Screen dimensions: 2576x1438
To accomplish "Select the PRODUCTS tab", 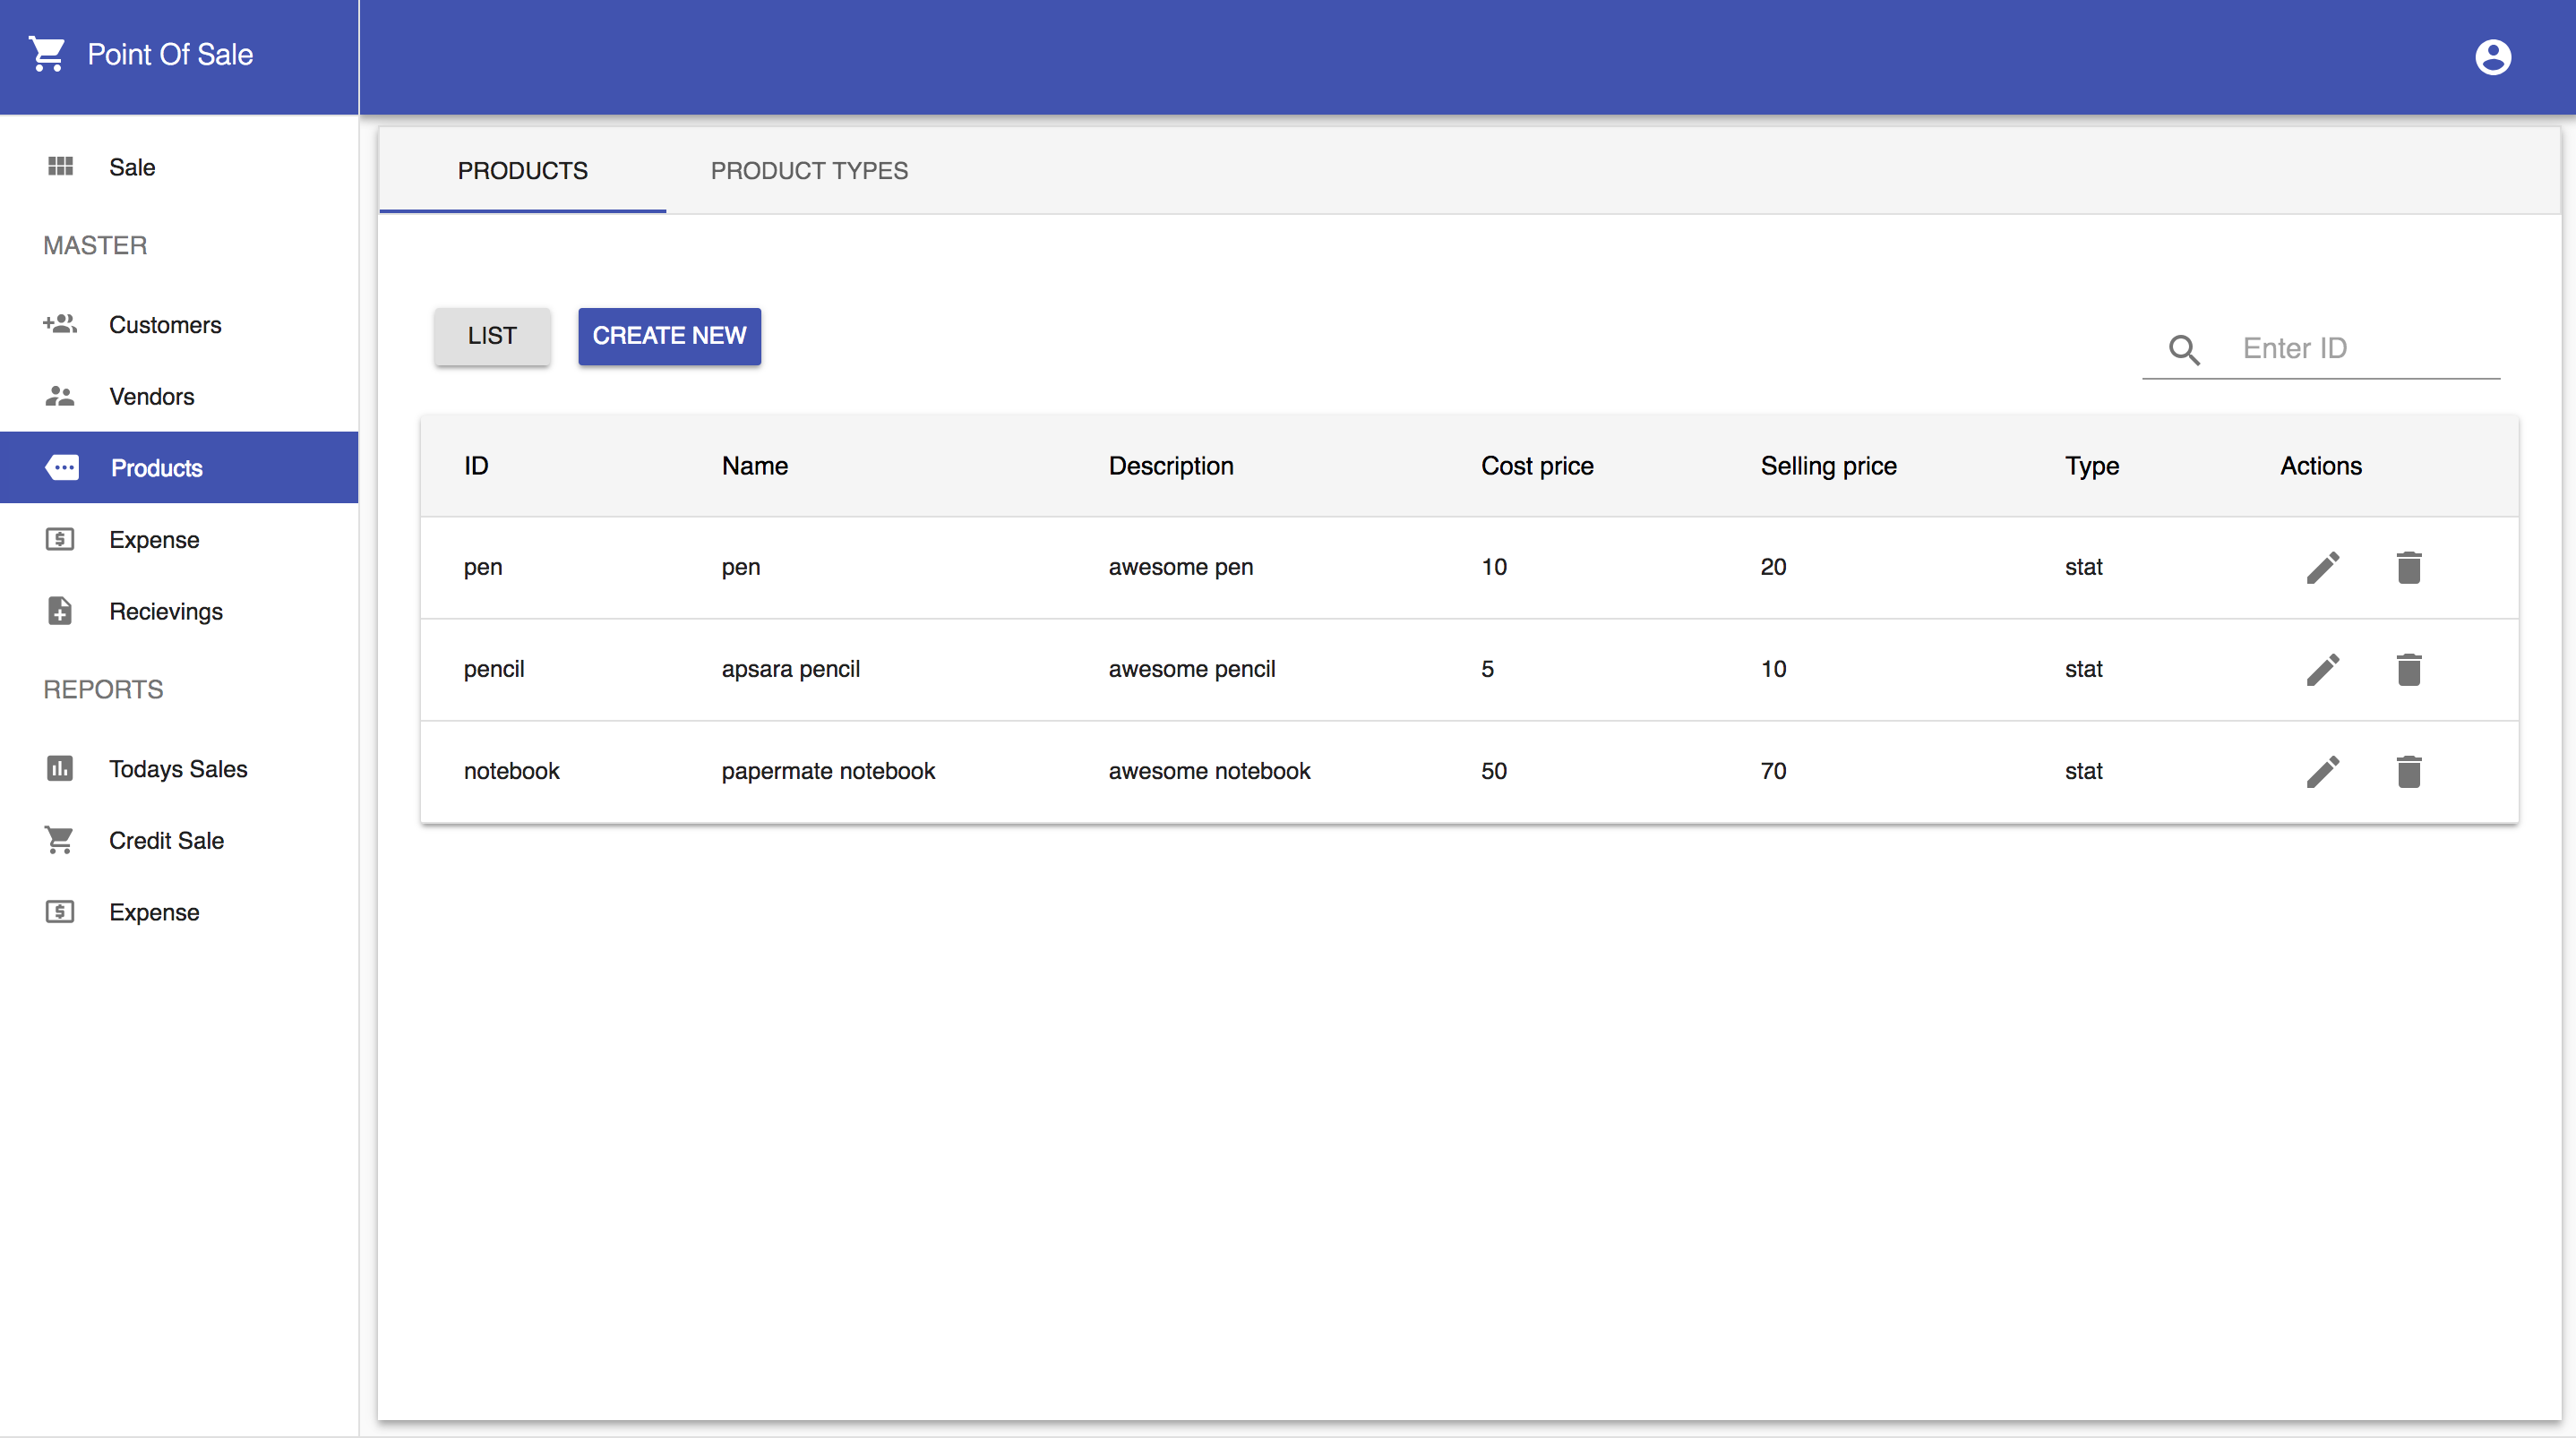I will coord(522,170).
